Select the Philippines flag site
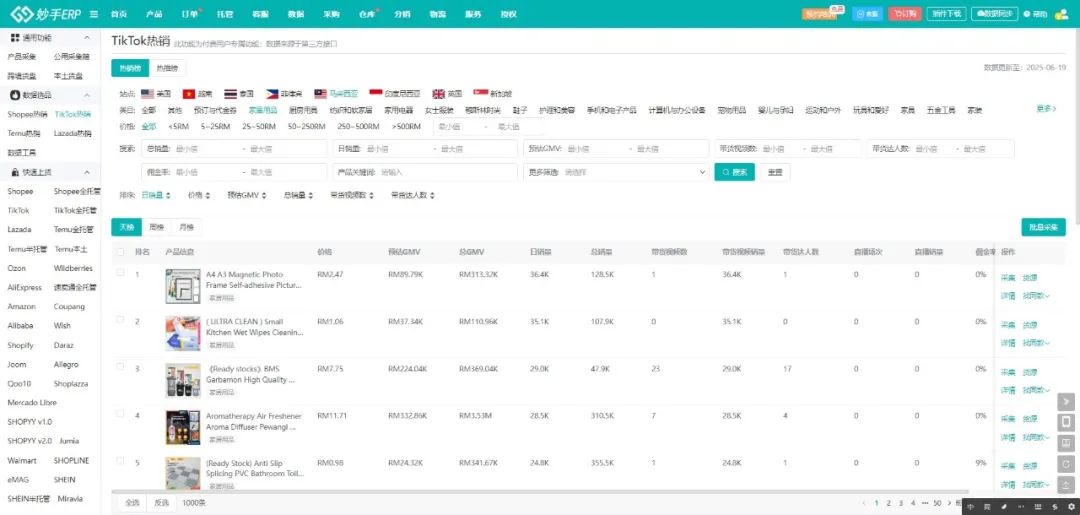The image size is (1080, 515). (x=271, y=94)
